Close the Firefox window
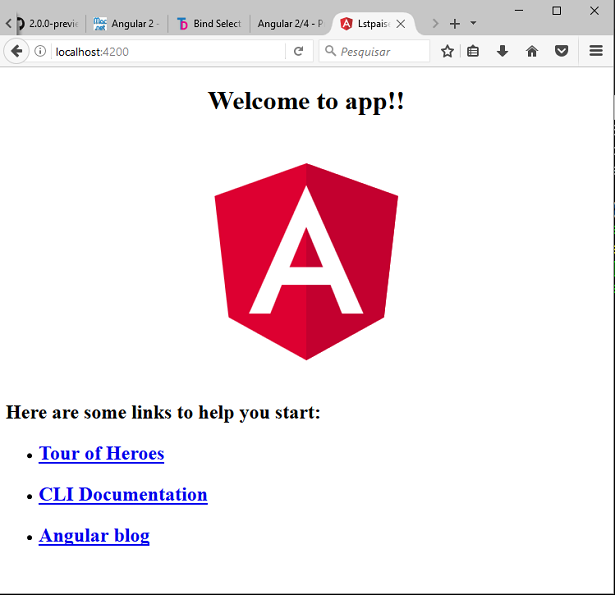 tap(594, 11)
